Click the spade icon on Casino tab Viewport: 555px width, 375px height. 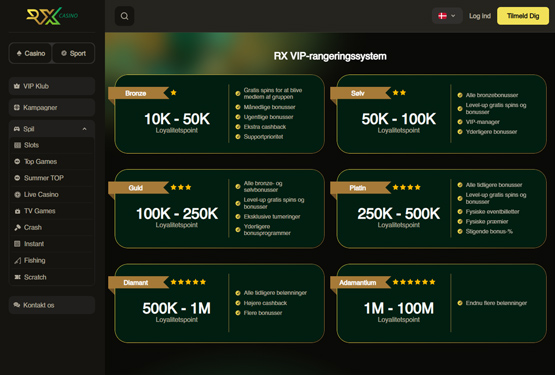pyautogui.click(x=19, y=53)
